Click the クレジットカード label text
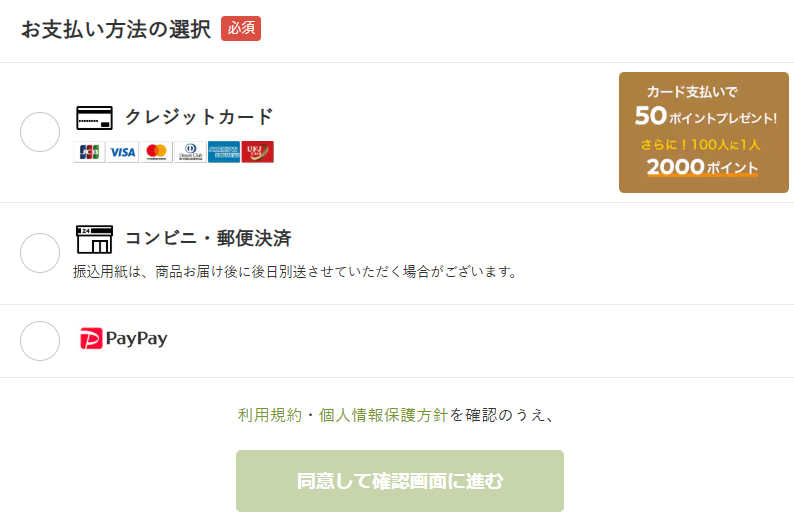 199,117
